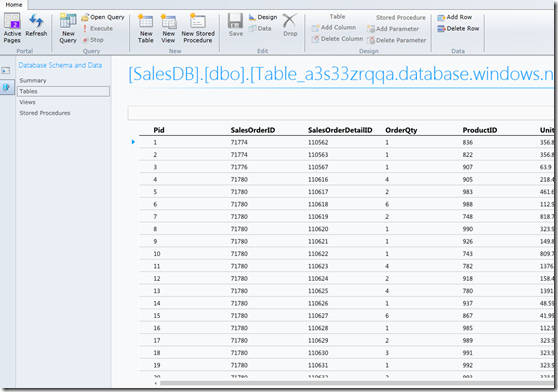
Task: Select ProductID cell 989
Action: [x=468, y=340]
